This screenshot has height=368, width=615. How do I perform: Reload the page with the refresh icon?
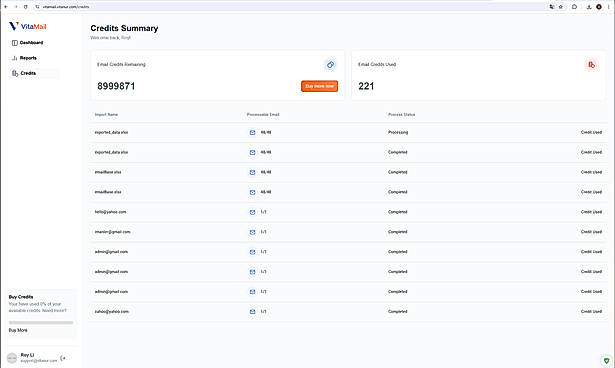pyautogui.click(x=26, y=7)
